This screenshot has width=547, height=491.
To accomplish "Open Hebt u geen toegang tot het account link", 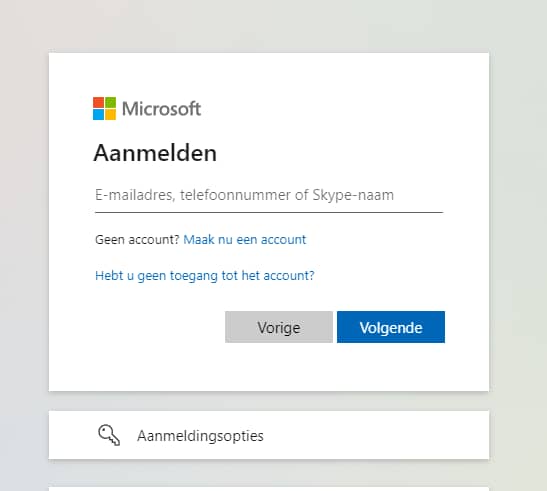I will [x=205, y=276].
